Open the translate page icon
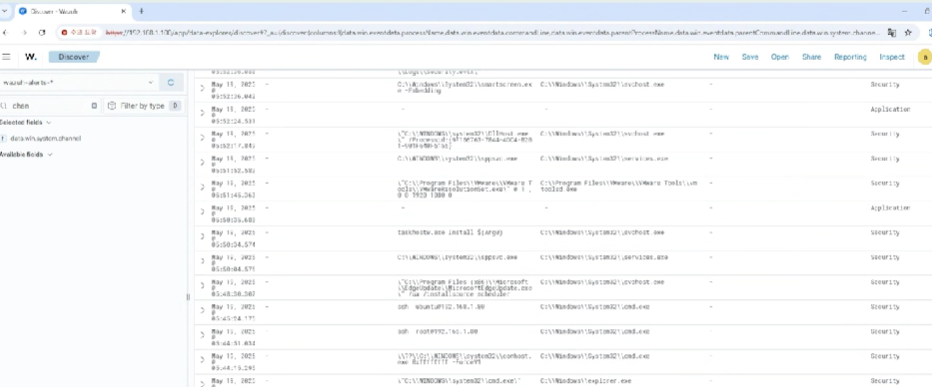 coord(892,33)
